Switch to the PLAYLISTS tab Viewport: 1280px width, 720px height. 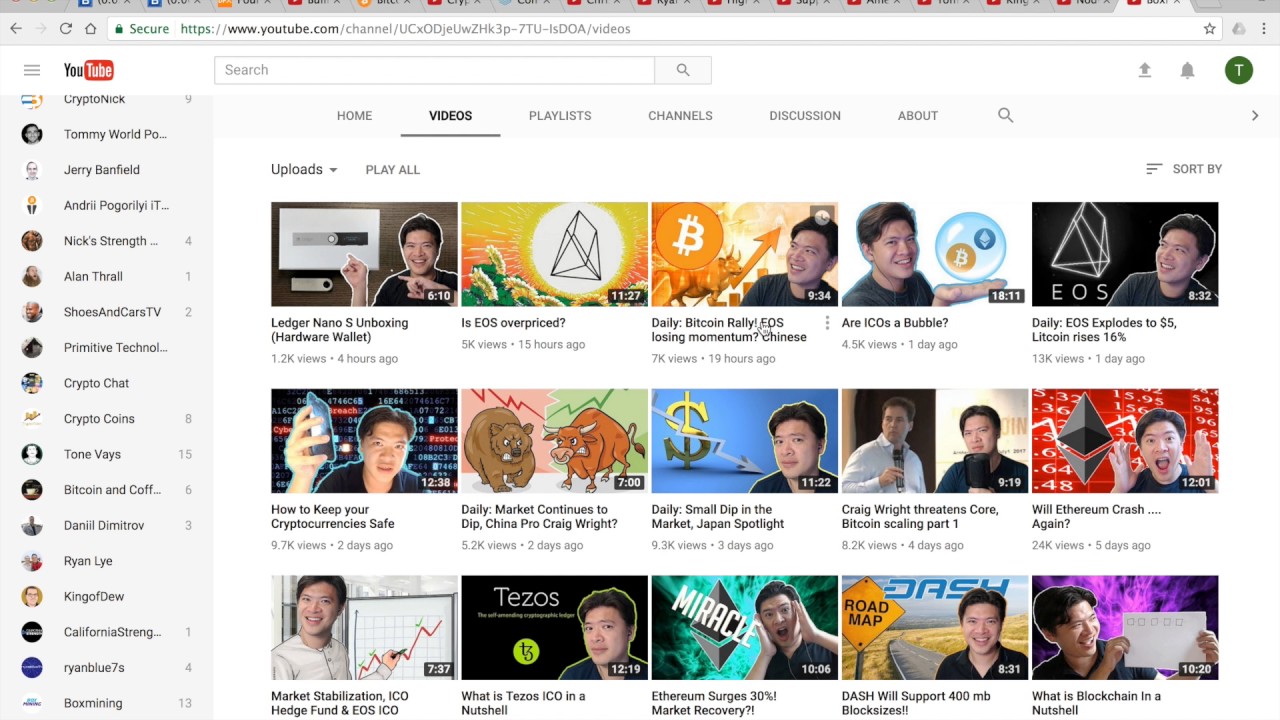click(560, 116)
